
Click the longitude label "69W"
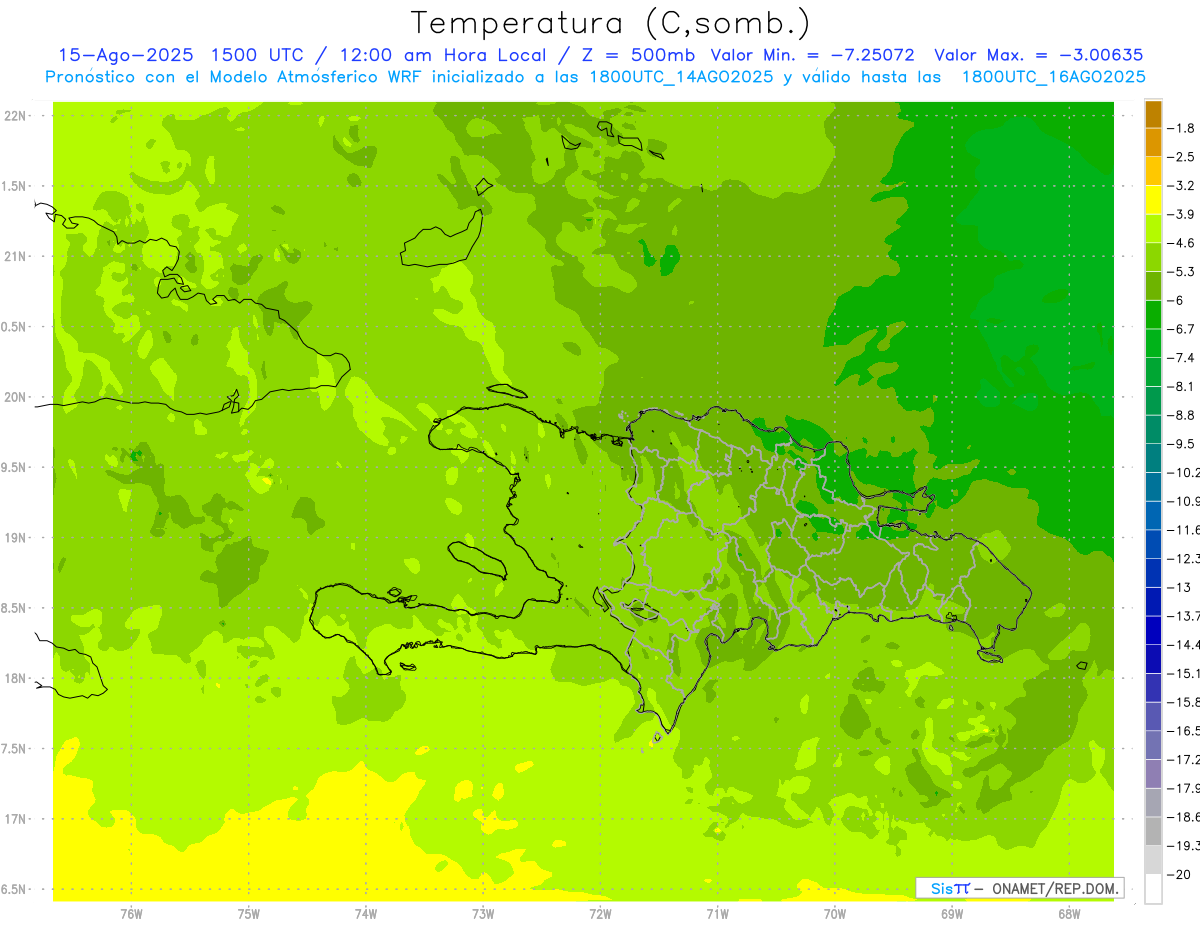tap(952, 914)
